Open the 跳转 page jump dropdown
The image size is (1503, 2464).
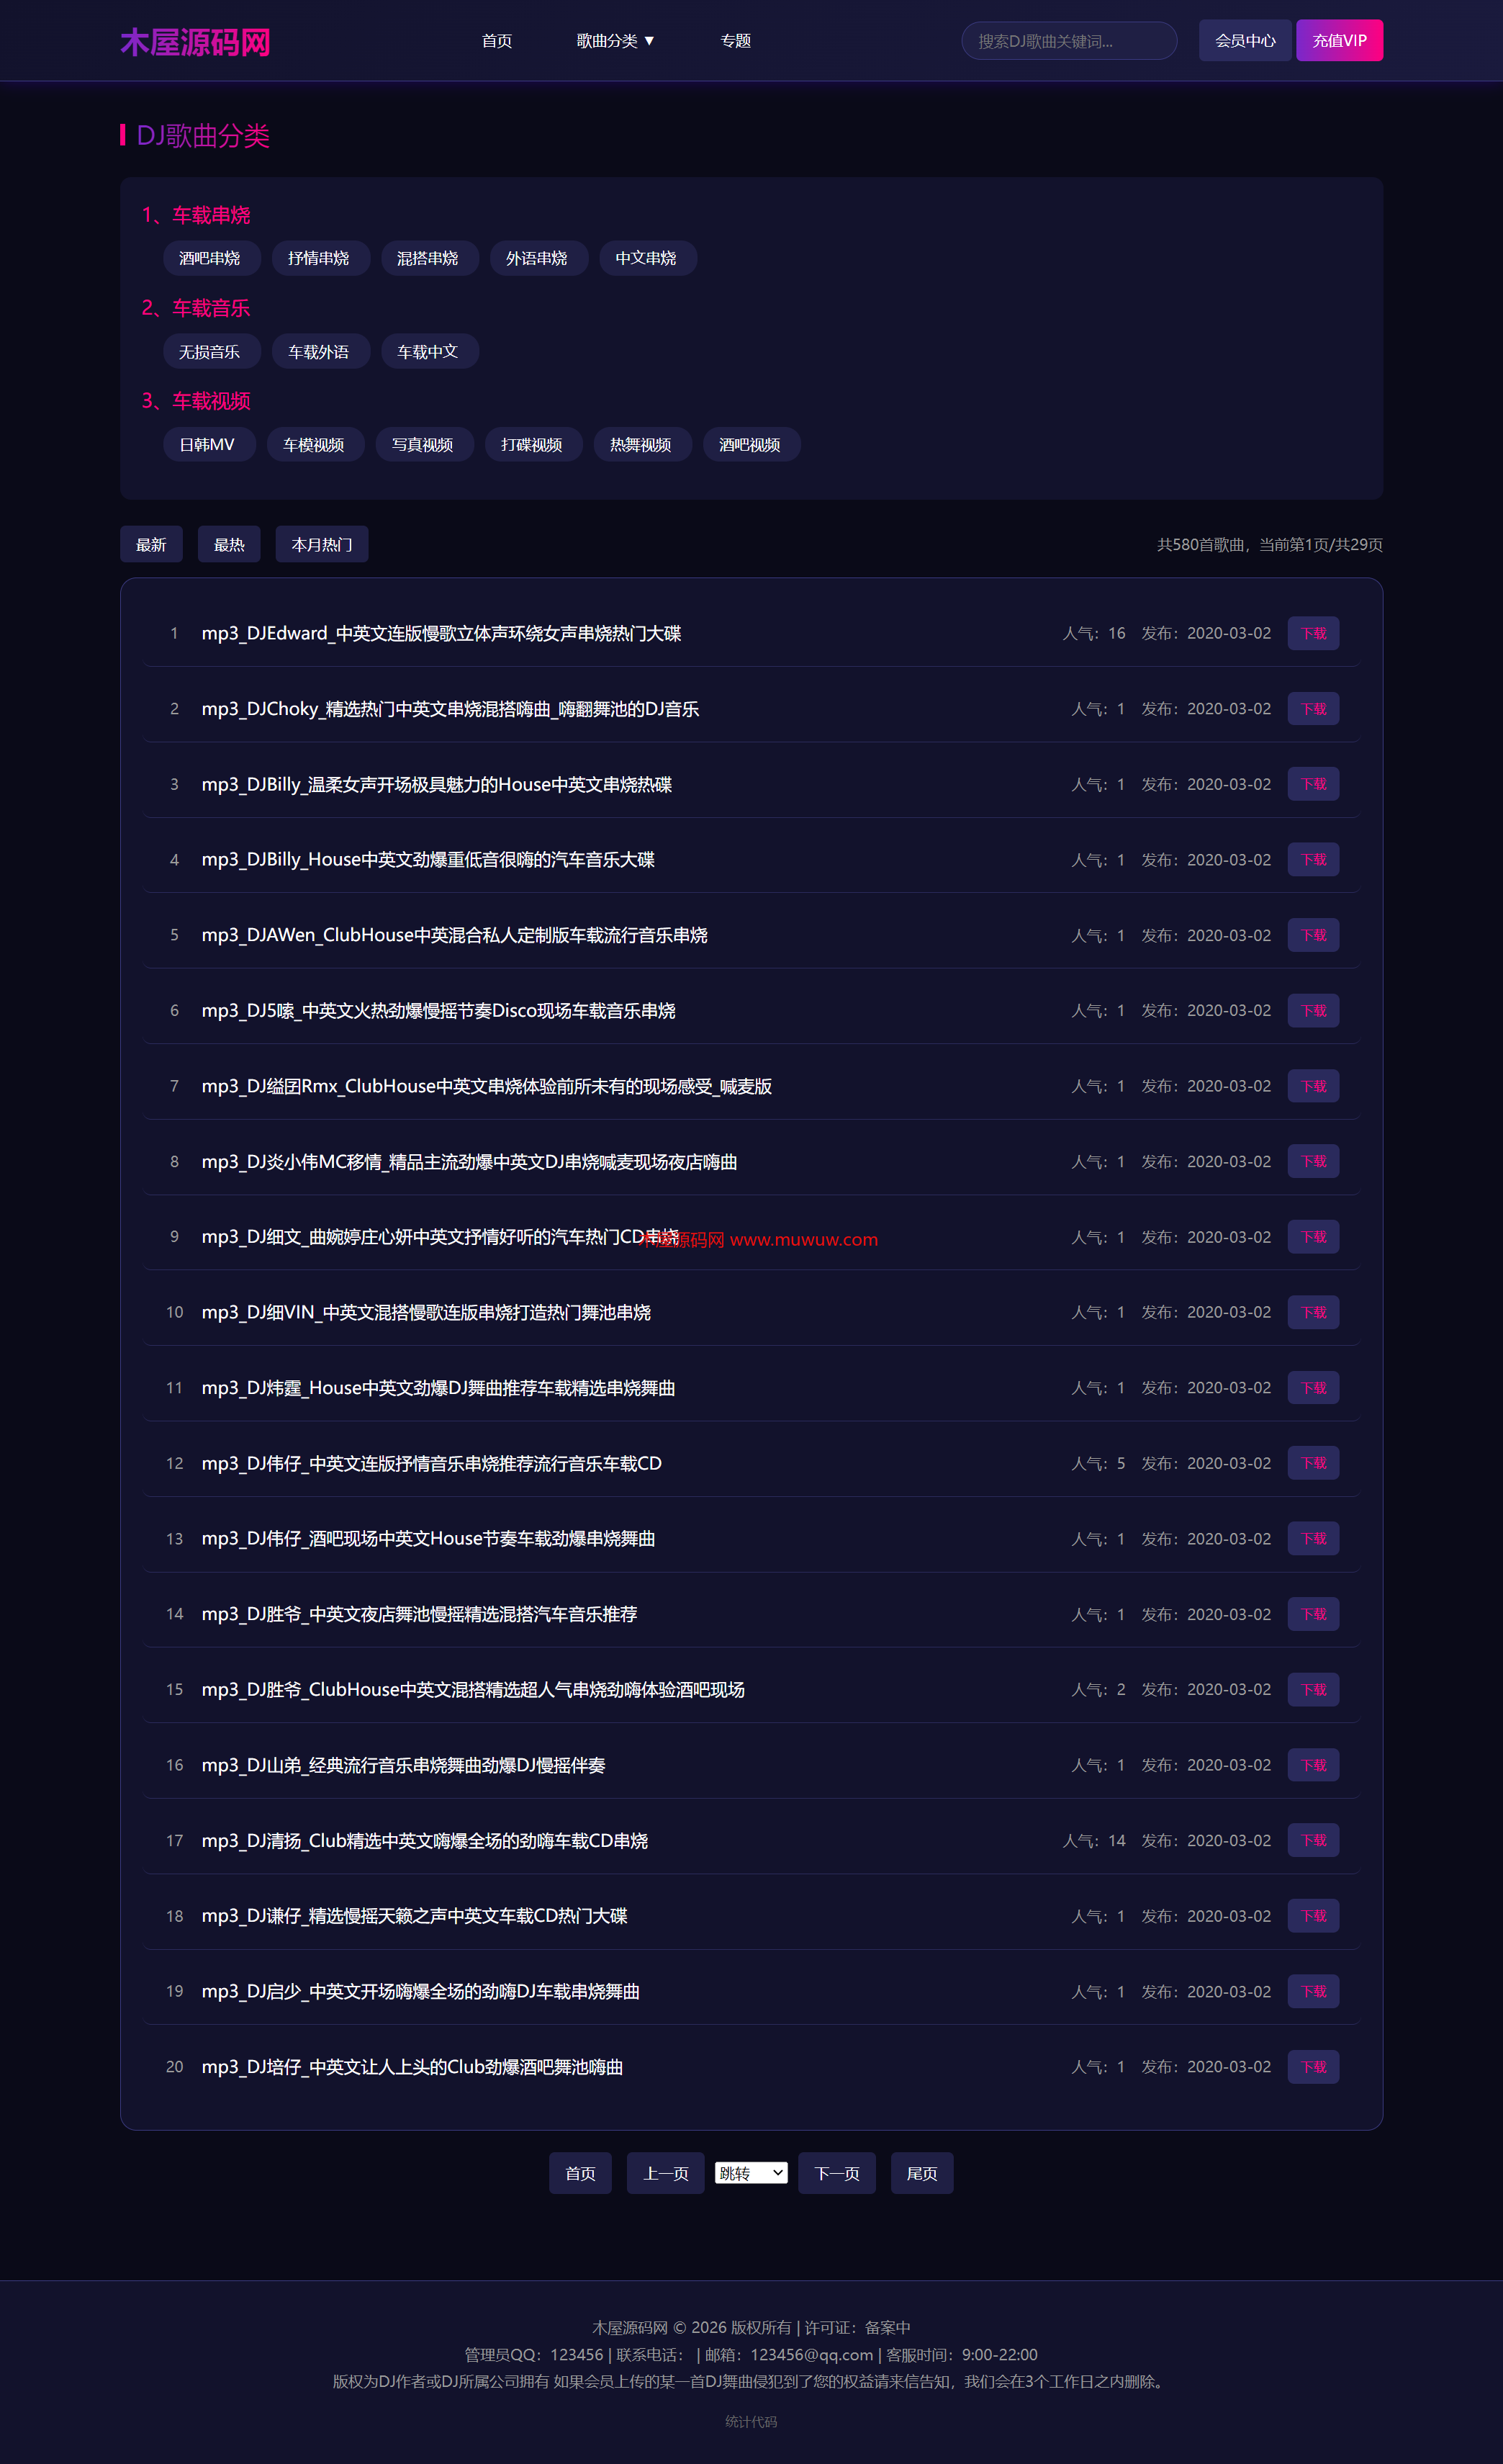(x=751, y=2173)
